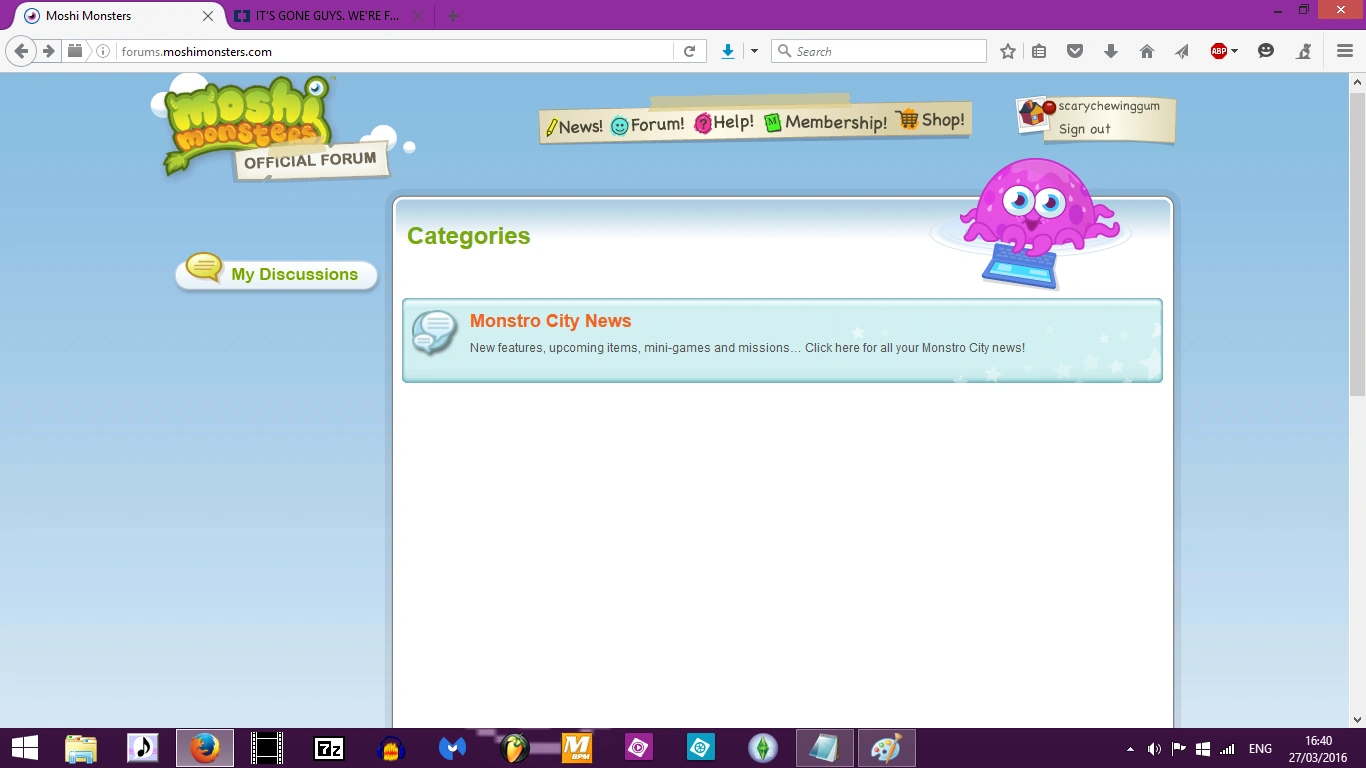This screenshot has width=1366, height=768.
Task: Open the film strip app on taskbar
Action: (267, 748)
